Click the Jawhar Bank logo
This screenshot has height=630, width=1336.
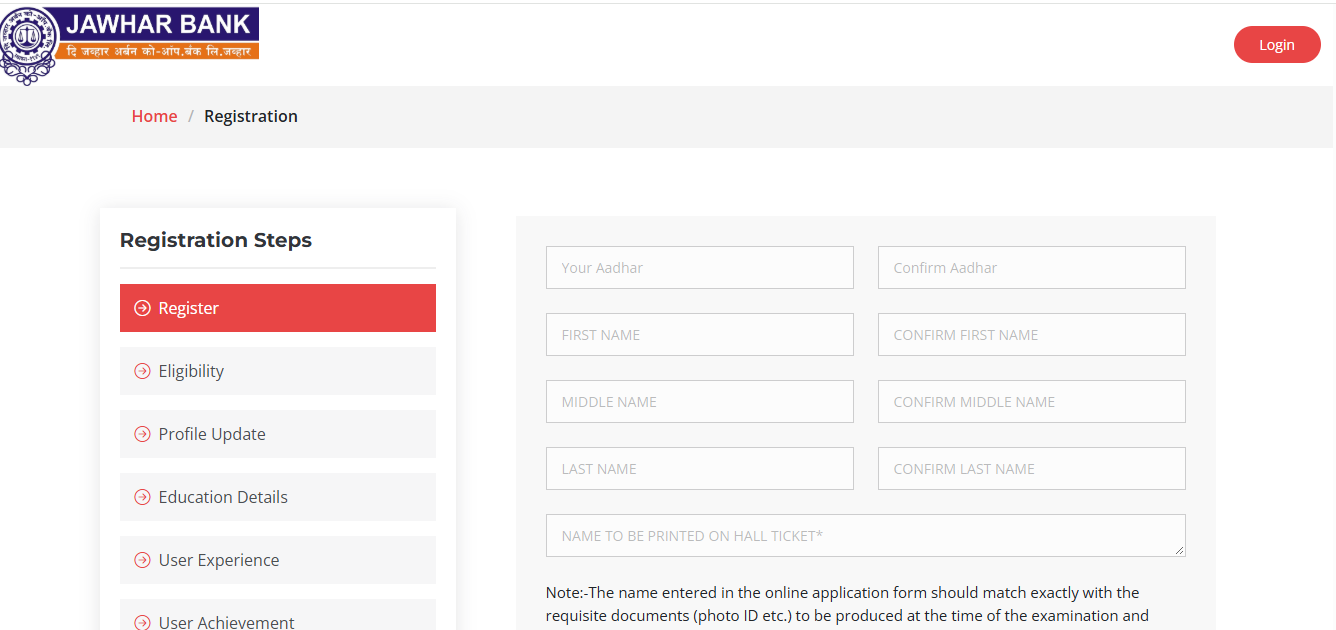pyautogui.click(x=130, y=45)
